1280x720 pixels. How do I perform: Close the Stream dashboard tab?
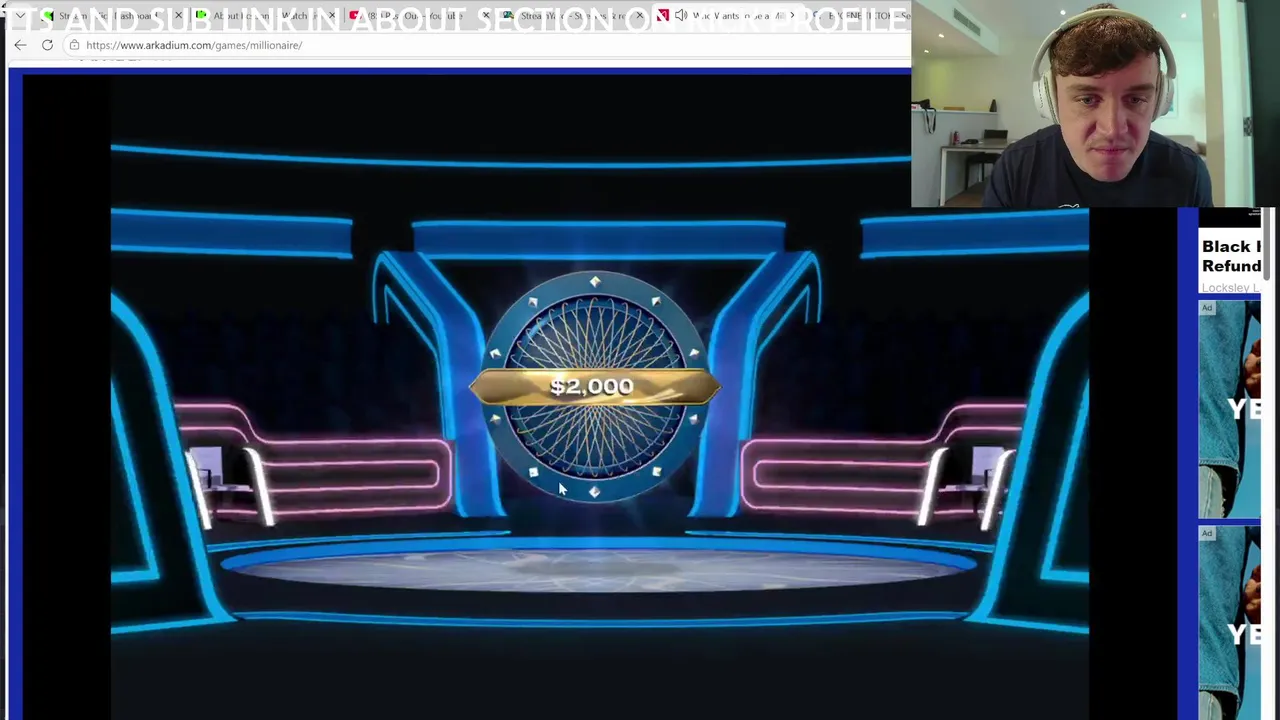(178, 16)
